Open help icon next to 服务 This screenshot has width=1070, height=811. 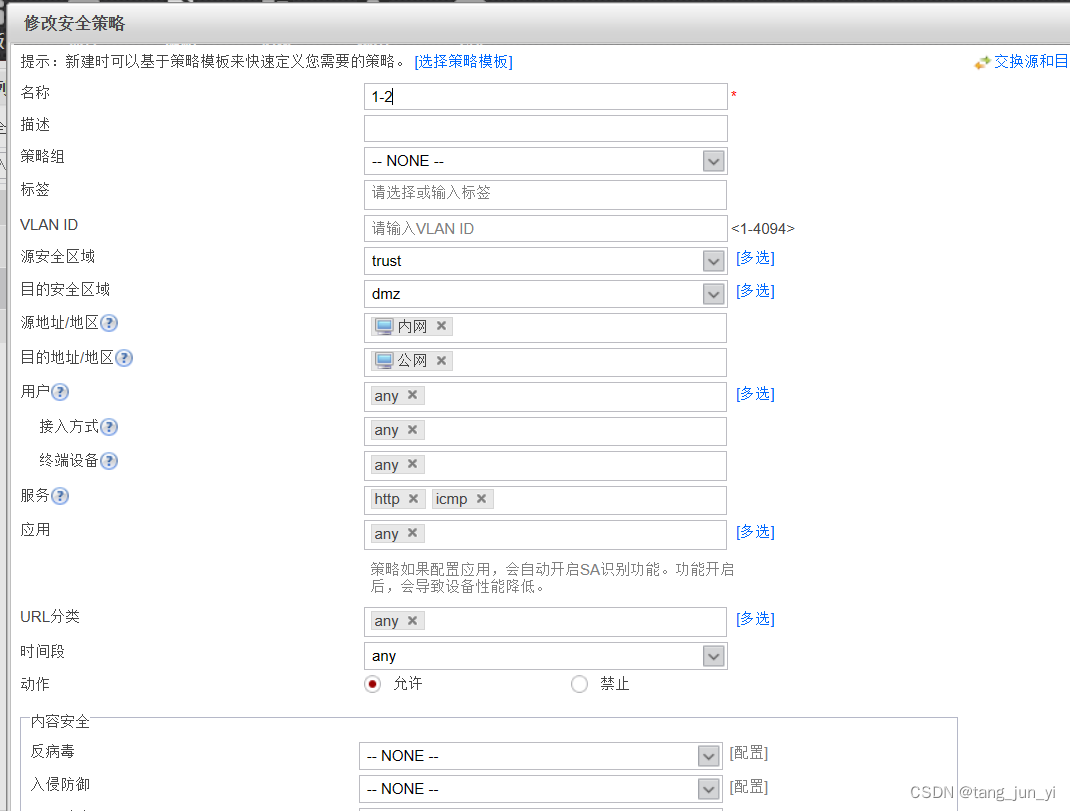[60, 496]
